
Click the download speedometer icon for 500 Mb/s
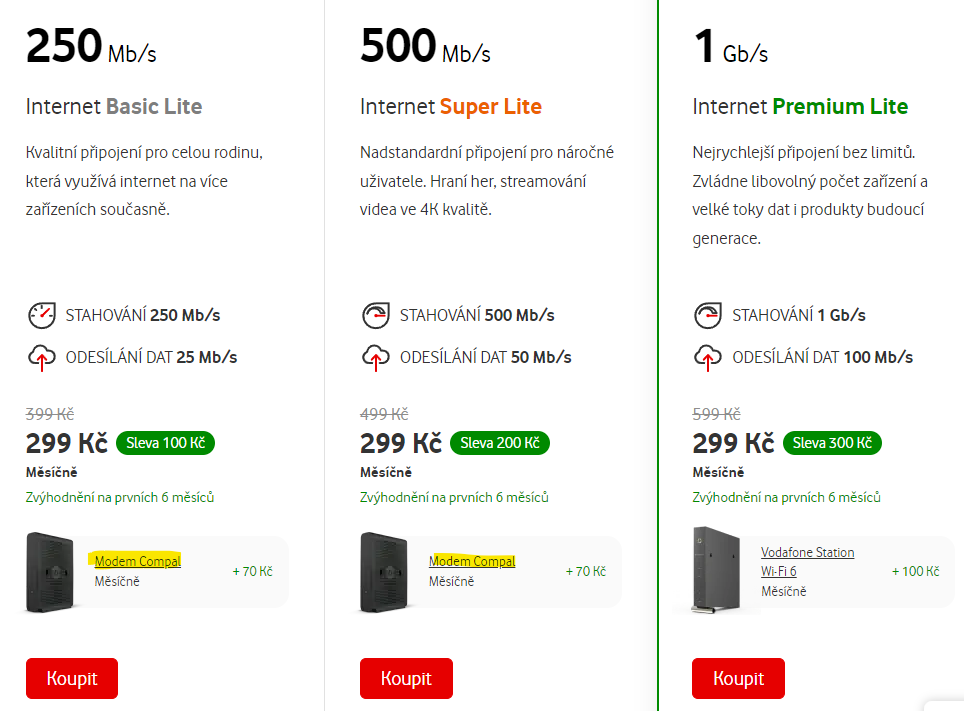point(376,316)
